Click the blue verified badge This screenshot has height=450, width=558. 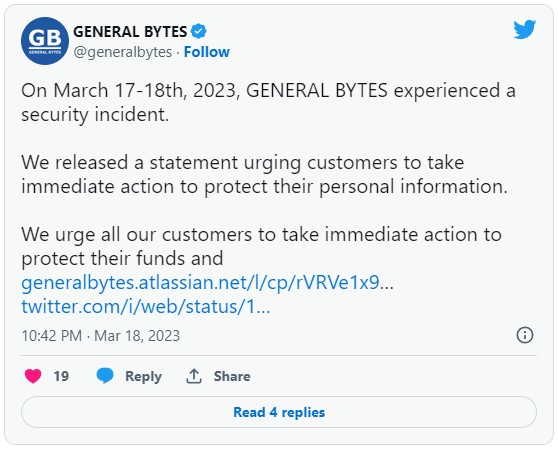click(x=199, y=31)
